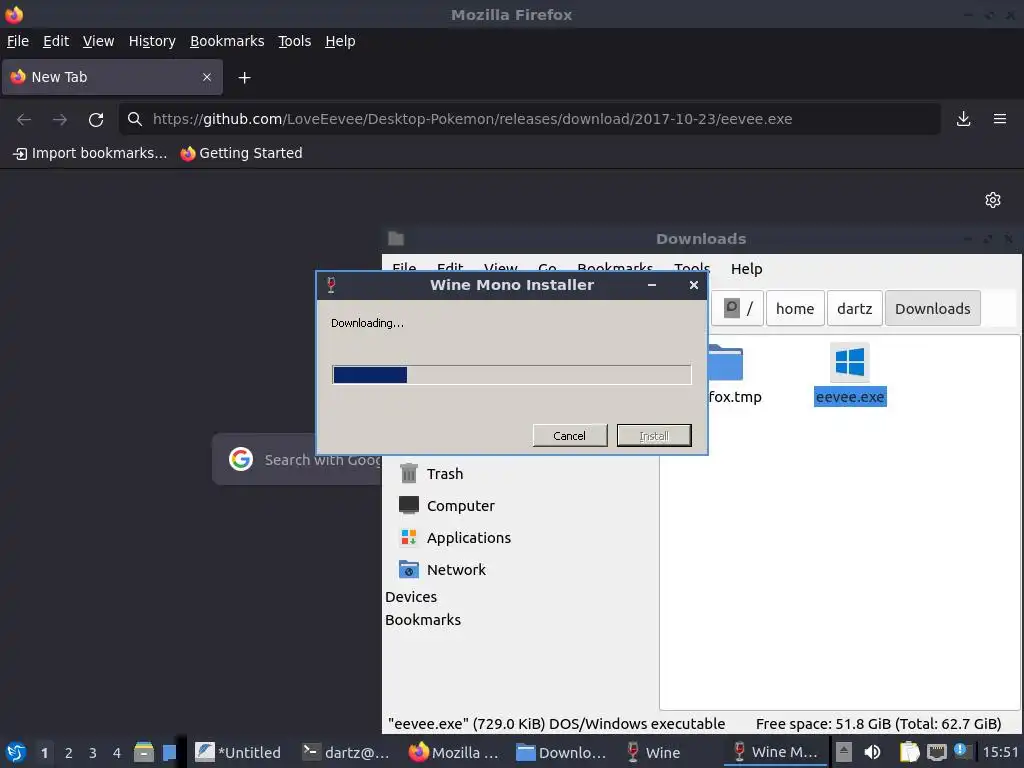Click the search magnifier icon in URL bar
The image size is (1024, 768).
click(135, 119)
